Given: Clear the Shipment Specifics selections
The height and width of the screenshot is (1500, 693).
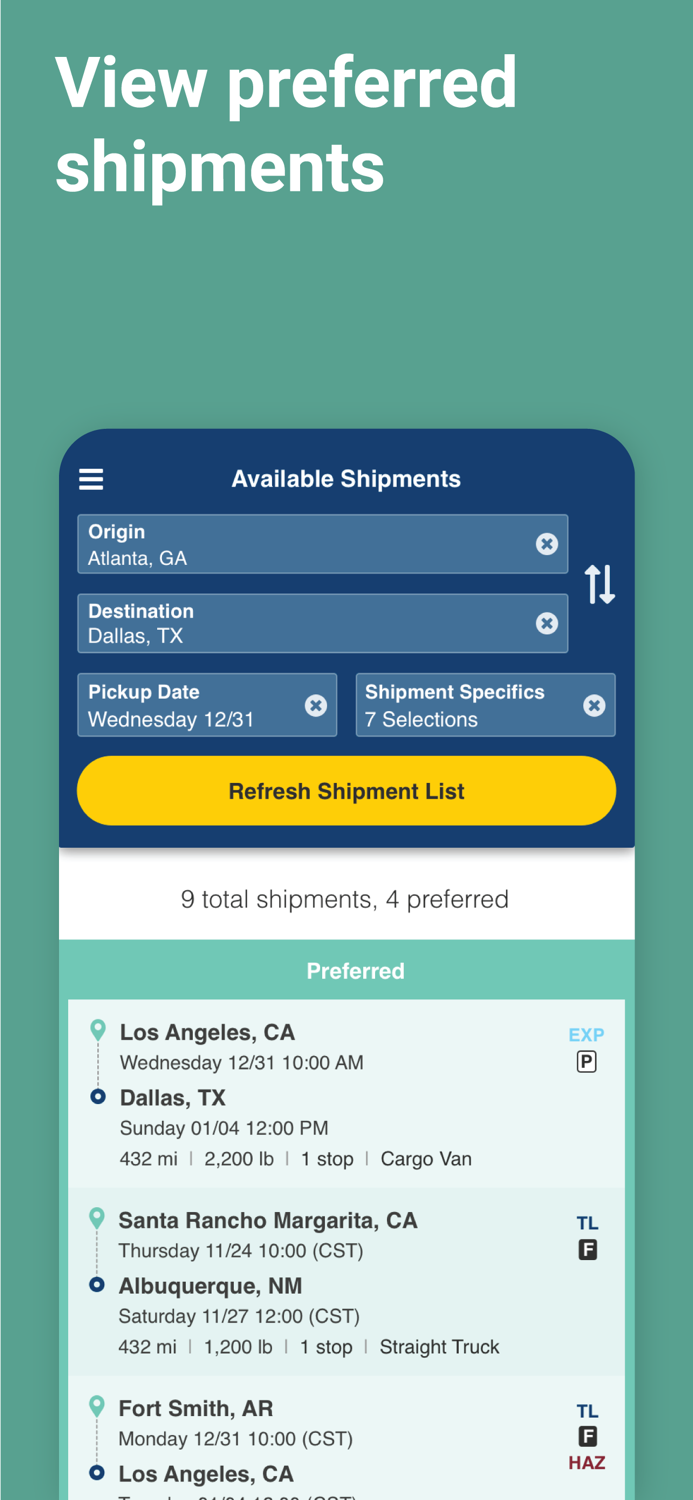Looking at the screenshot, I should coord(595,704).
